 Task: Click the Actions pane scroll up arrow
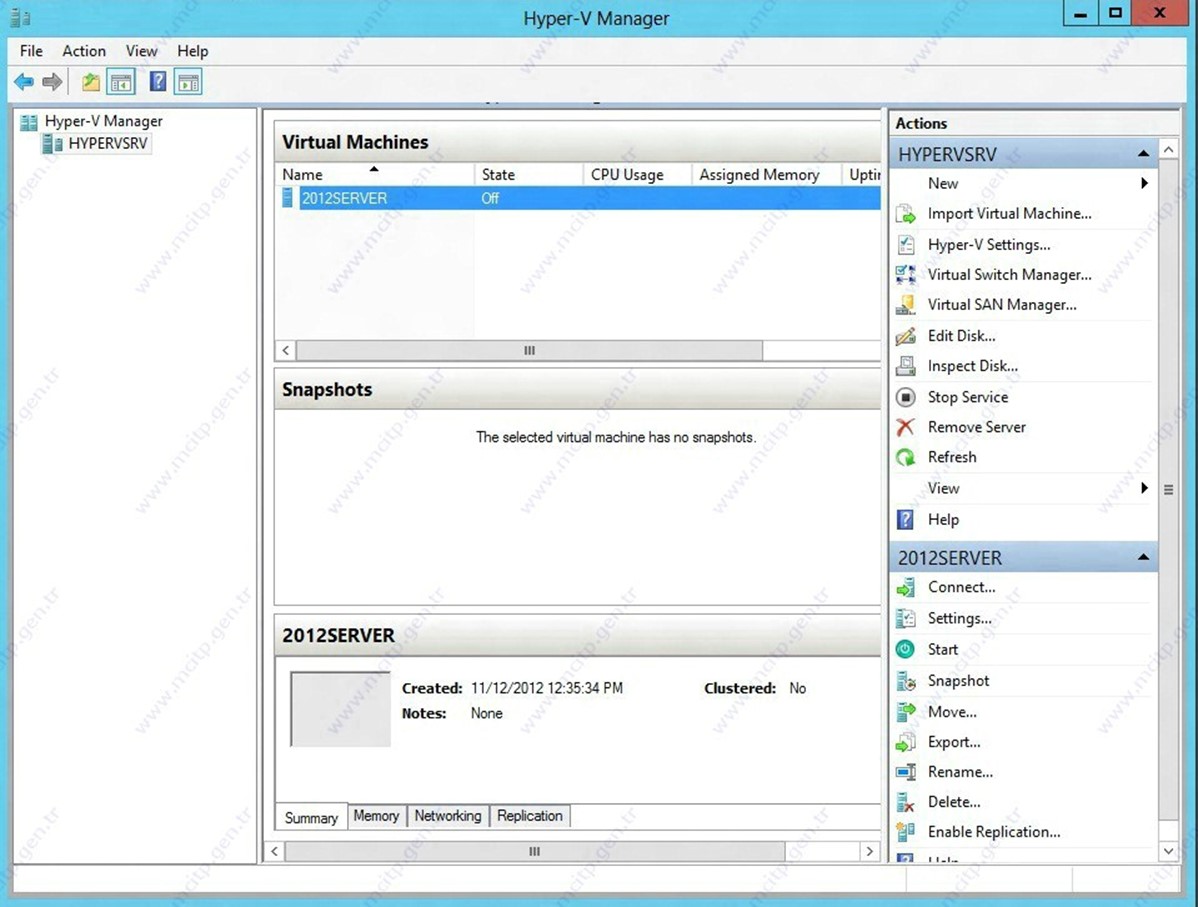[1168, 150]
